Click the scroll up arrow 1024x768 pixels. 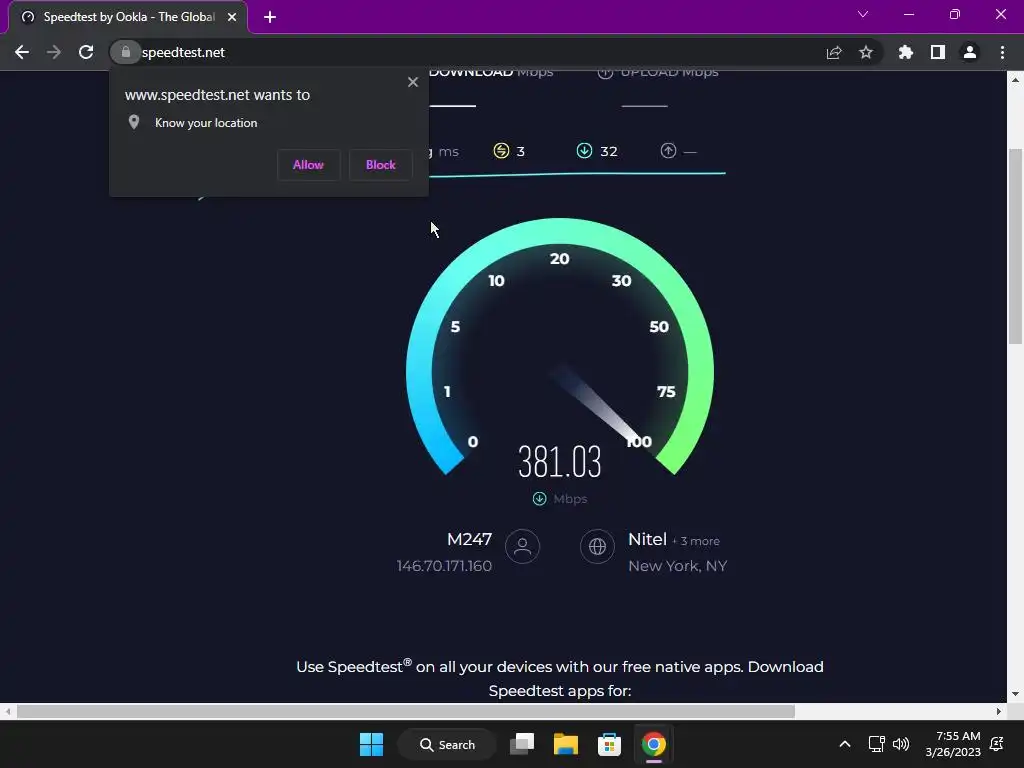(1015, 80)
